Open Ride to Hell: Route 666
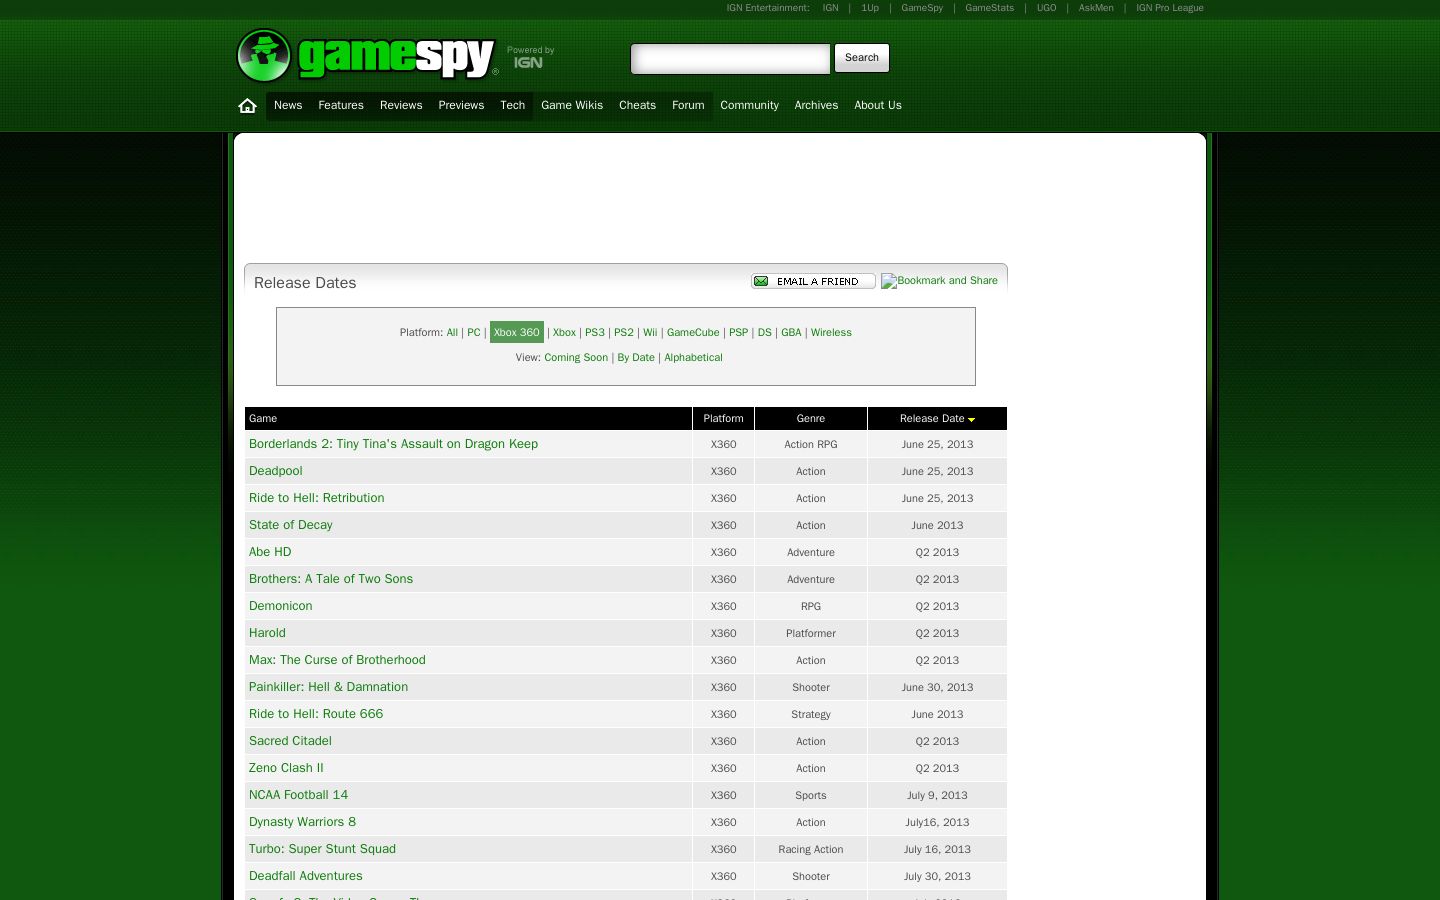The image size is (1440, 900). point(316,714)
